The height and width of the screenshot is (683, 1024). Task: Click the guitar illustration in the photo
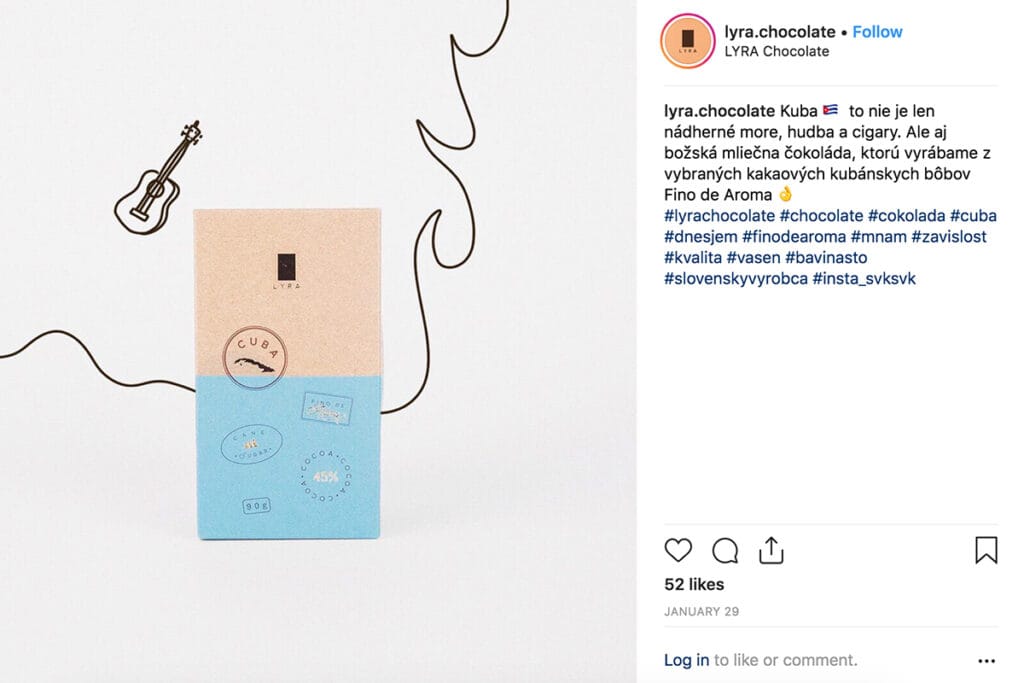158,179
